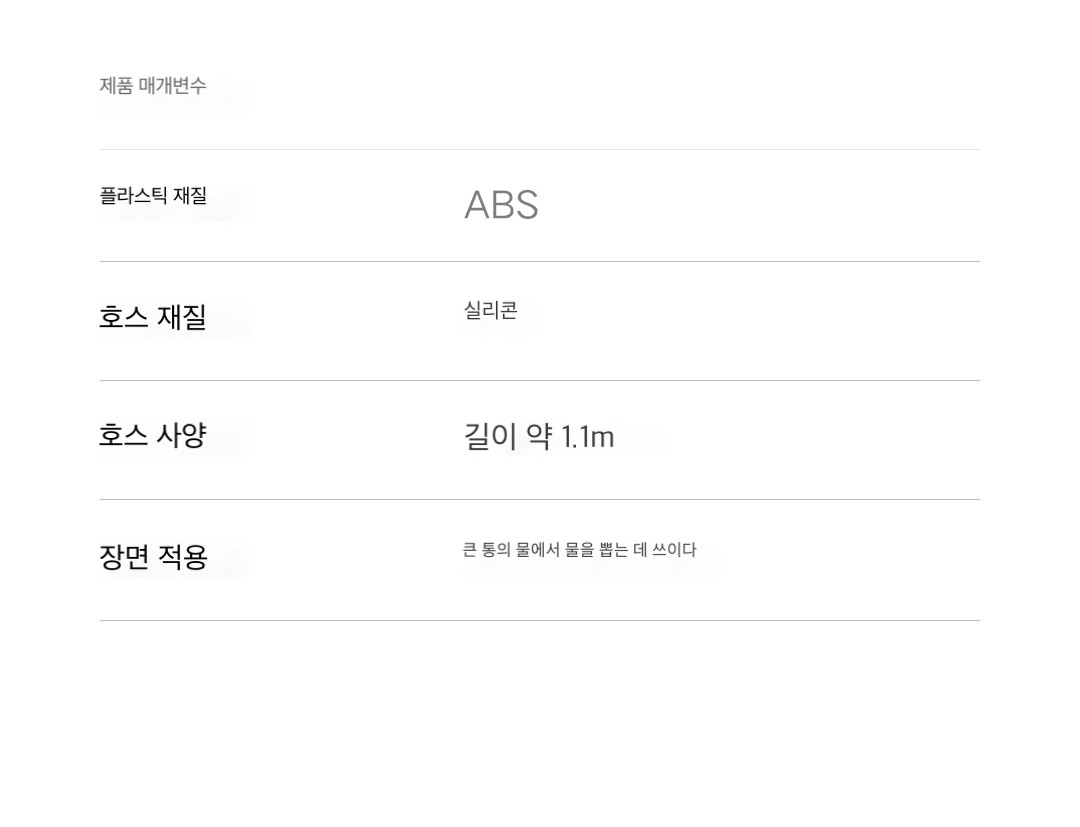The height and width of the screenshot is (827, 1080).
Task: Click the word 재질 after 플라스틱
Action: pos(190,196)
